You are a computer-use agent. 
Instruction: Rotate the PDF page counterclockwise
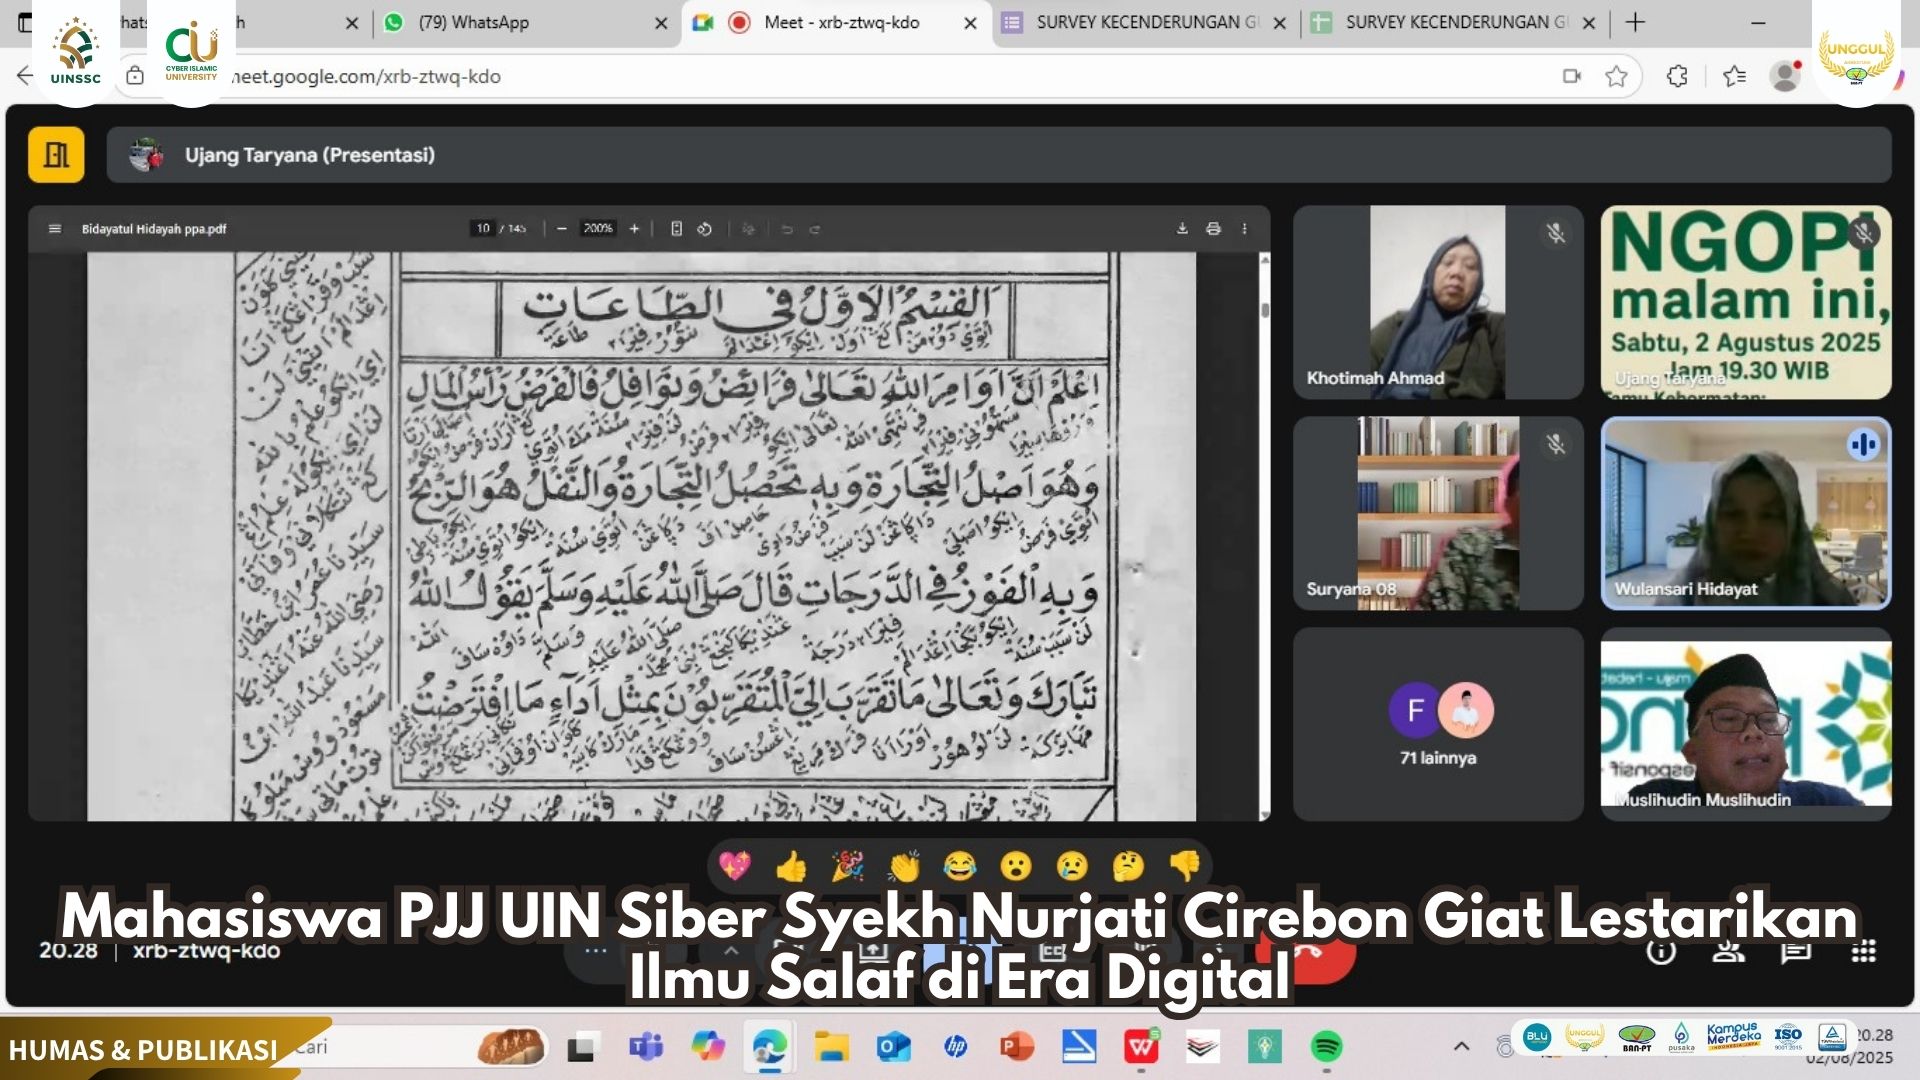[x=705, y=229]
